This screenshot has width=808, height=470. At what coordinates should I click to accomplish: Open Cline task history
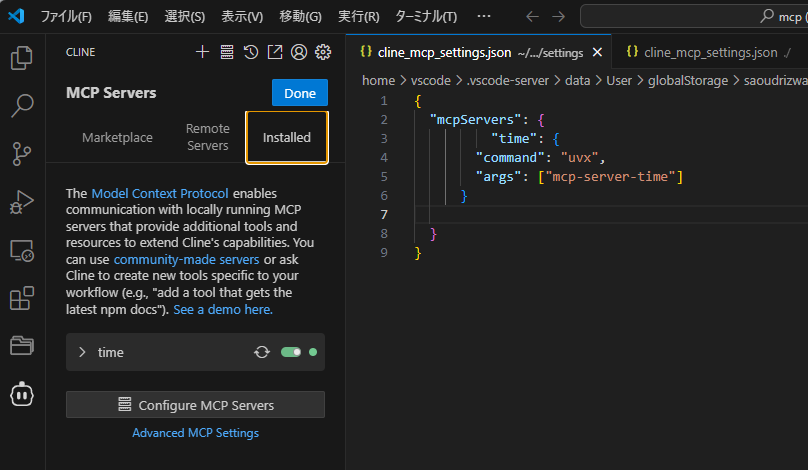(x=251, y=52)
